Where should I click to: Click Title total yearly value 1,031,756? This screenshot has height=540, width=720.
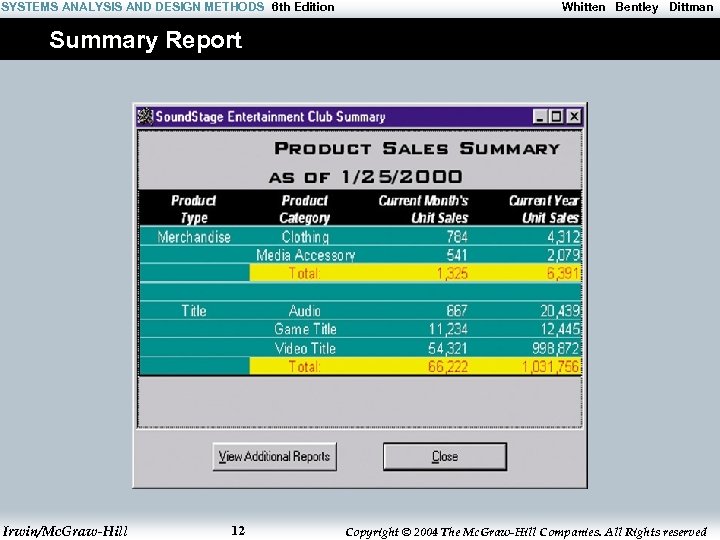tap(551, 366)
